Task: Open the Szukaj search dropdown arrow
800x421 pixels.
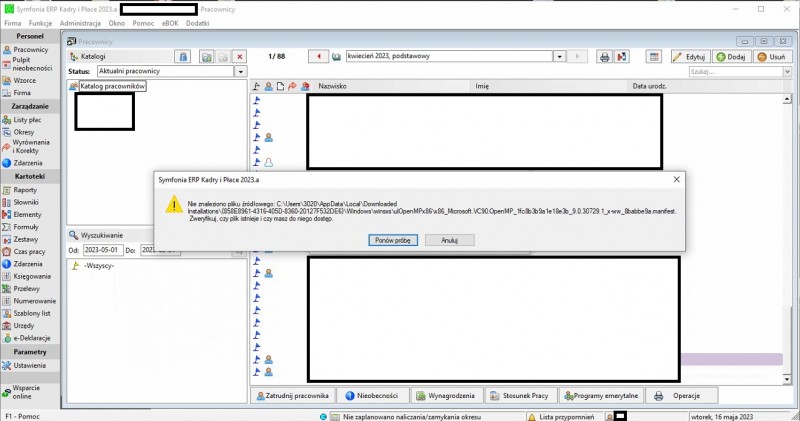Action: coord(787,72)
